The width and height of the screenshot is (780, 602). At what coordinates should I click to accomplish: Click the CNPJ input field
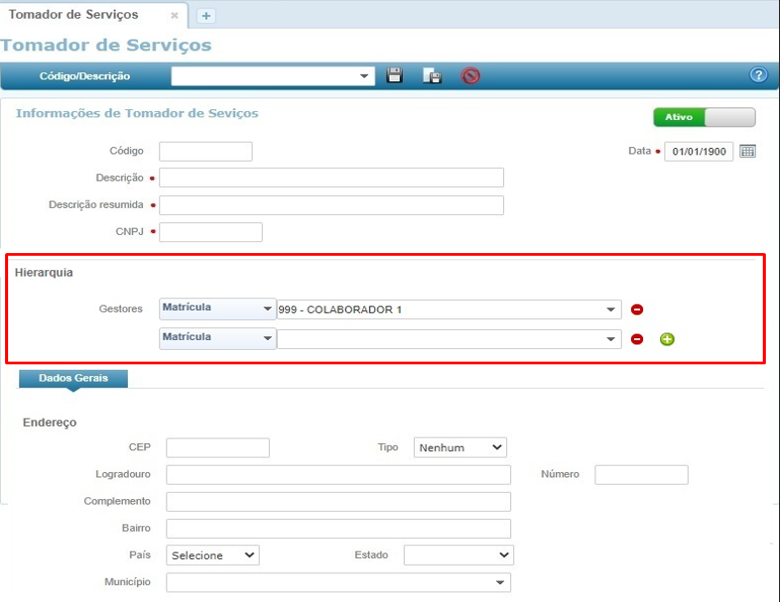(211, 232)
